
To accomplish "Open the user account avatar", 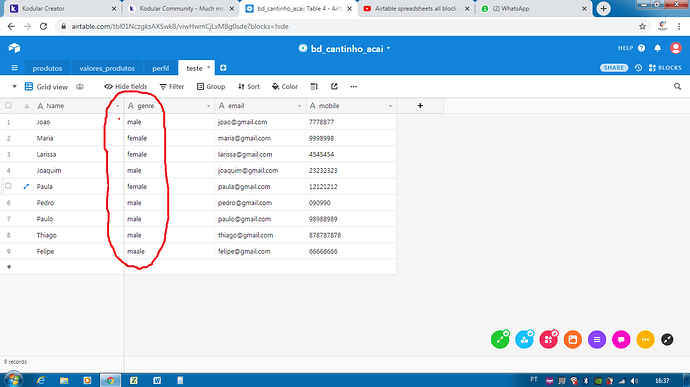I will pyautogui.click(x=675, y=48).
